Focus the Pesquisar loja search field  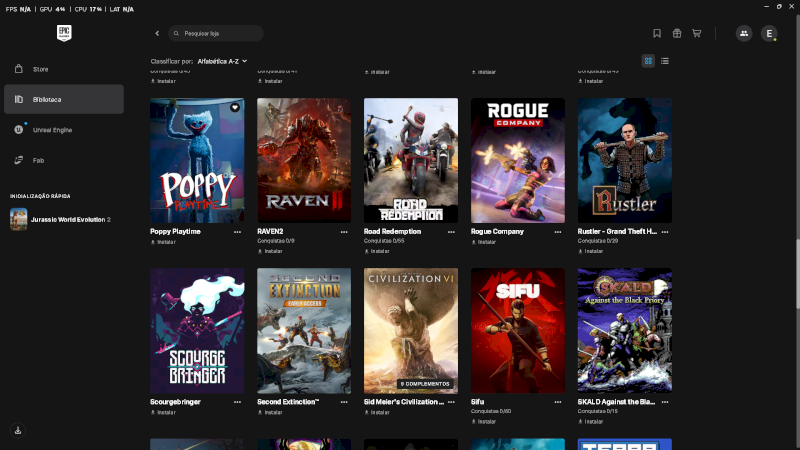[216, 33]
